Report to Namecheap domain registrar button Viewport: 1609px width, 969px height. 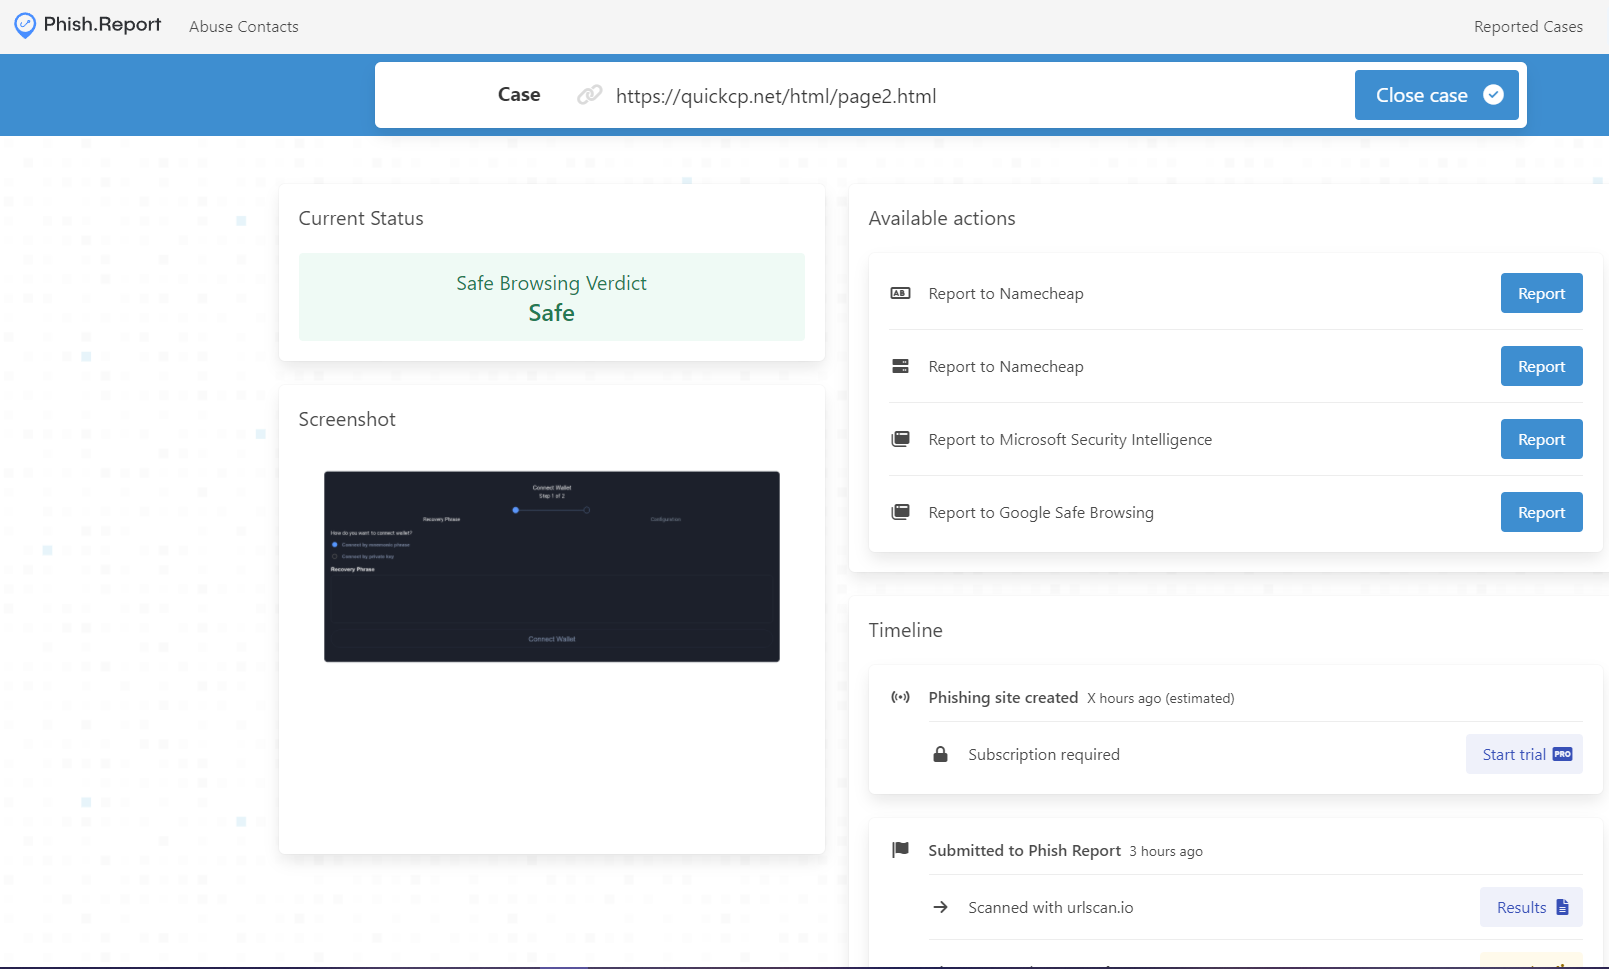pyautogui.click(x=1541, y=293)
